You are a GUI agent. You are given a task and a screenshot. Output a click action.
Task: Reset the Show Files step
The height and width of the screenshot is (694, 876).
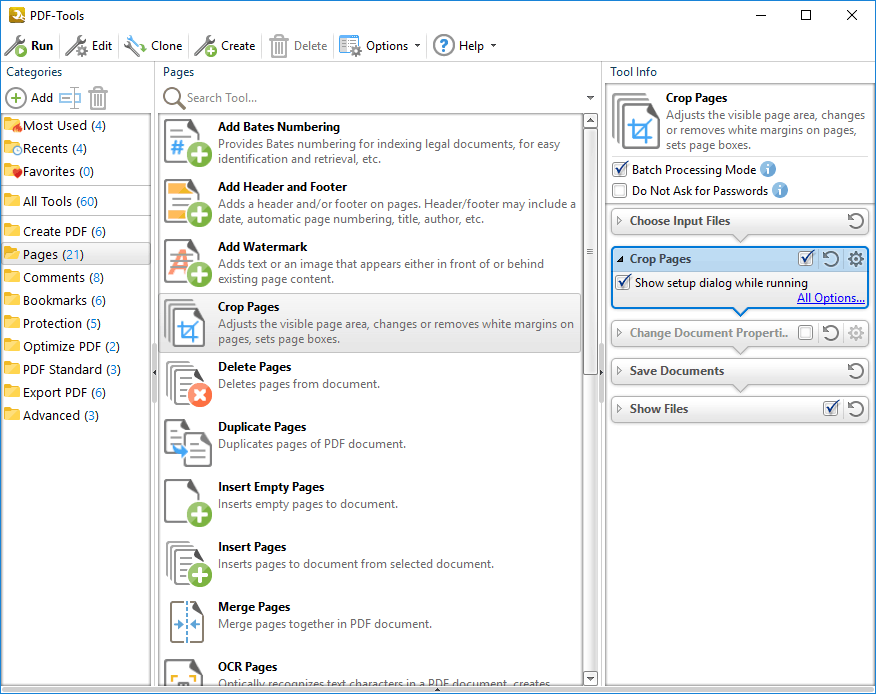[x=855, y=409]
